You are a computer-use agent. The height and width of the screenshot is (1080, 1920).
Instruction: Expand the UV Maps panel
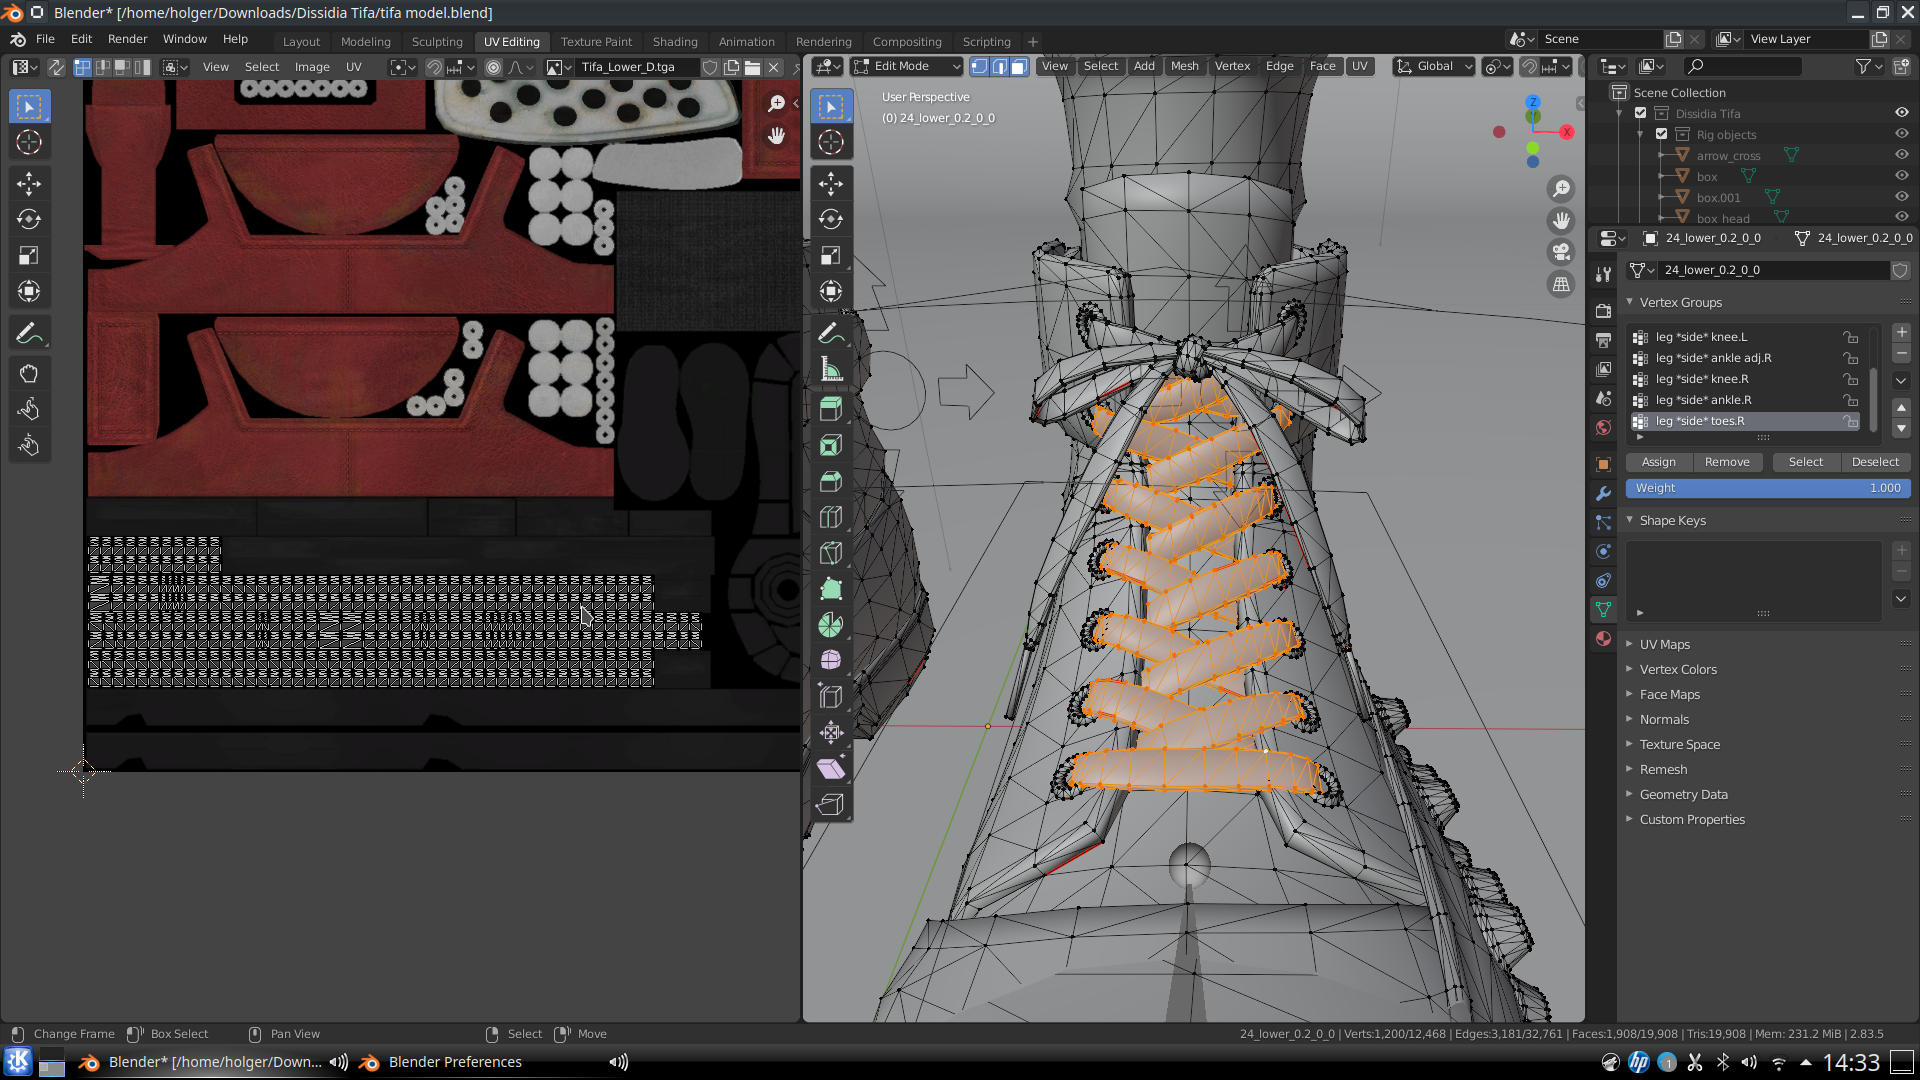click(x=1664, y=644)
